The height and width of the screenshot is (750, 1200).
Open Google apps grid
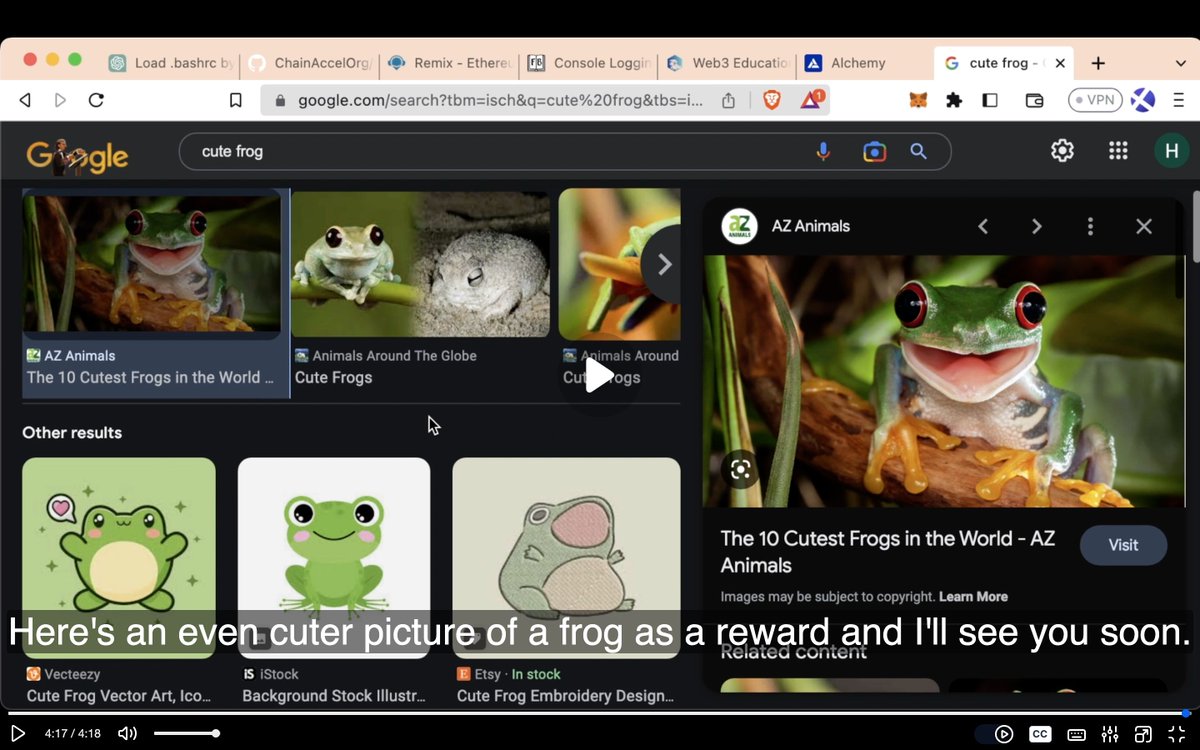click(1118, 151)
